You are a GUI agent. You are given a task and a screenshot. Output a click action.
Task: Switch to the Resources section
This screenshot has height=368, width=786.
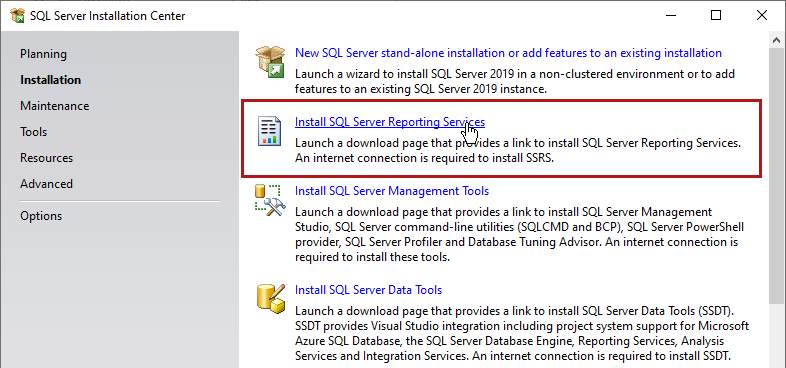[x=47, y=158]
